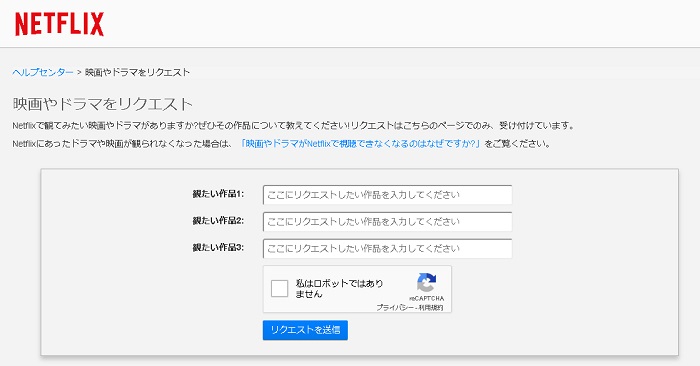Open the reCAPTCHA 利用規約 link
This screenshot has height=366, width=700.
coord(431,308)
